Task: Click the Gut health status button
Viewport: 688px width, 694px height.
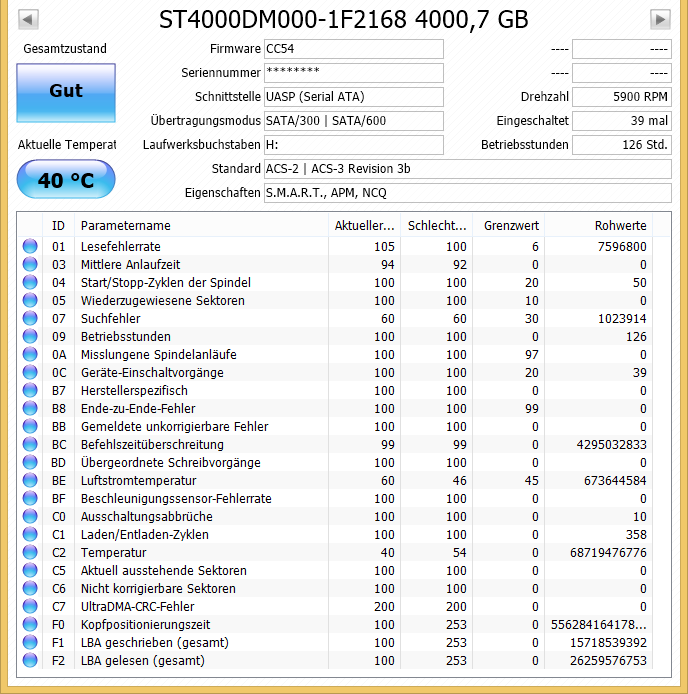Action: (66, 93)
